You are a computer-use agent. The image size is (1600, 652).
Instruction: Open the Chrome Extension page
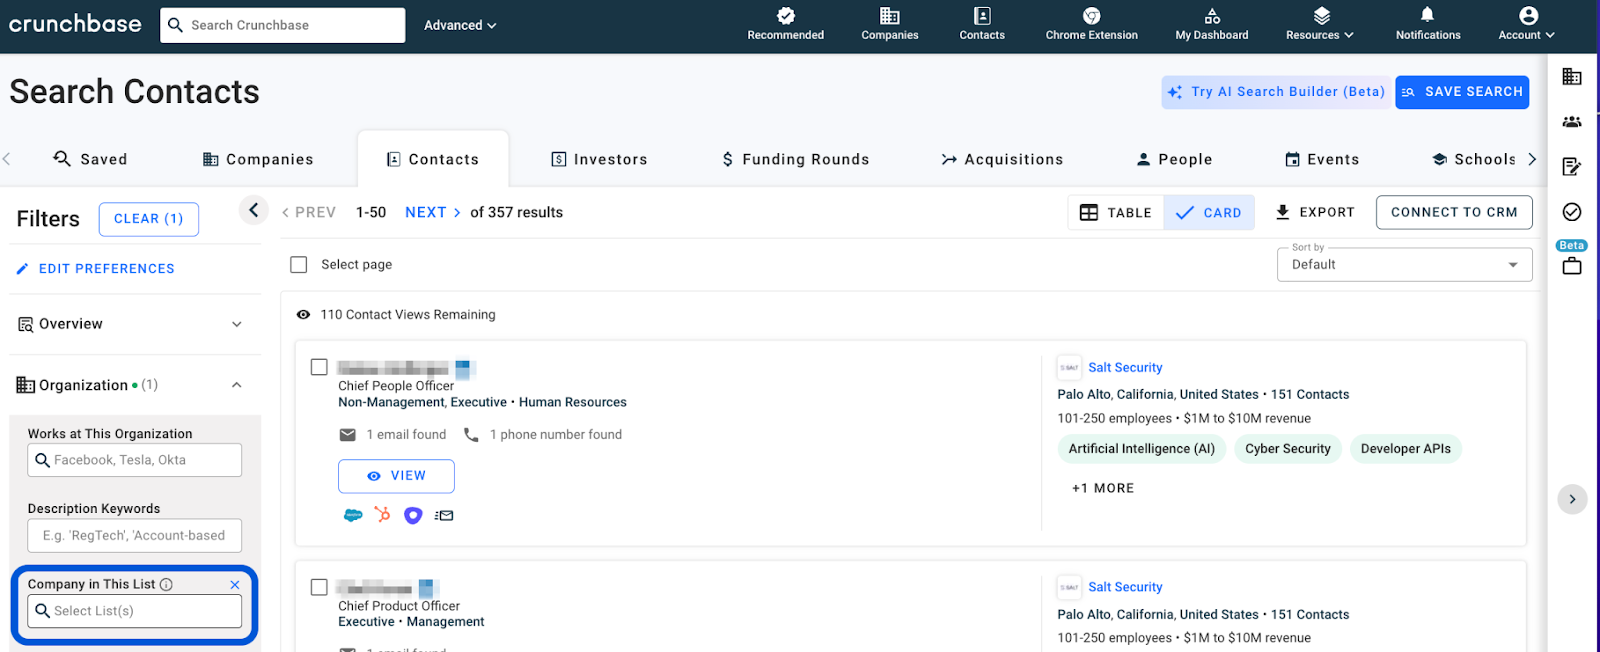click(x=1092, y=25)
